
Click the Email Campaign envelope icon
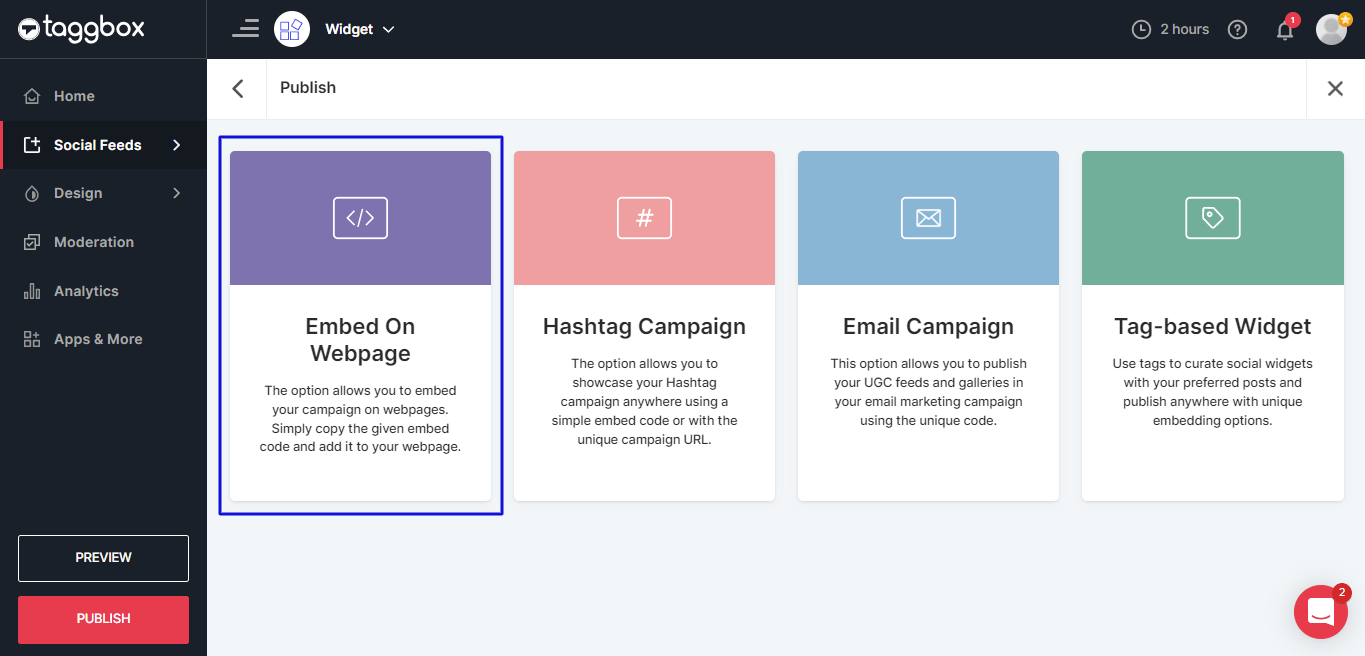928,218
